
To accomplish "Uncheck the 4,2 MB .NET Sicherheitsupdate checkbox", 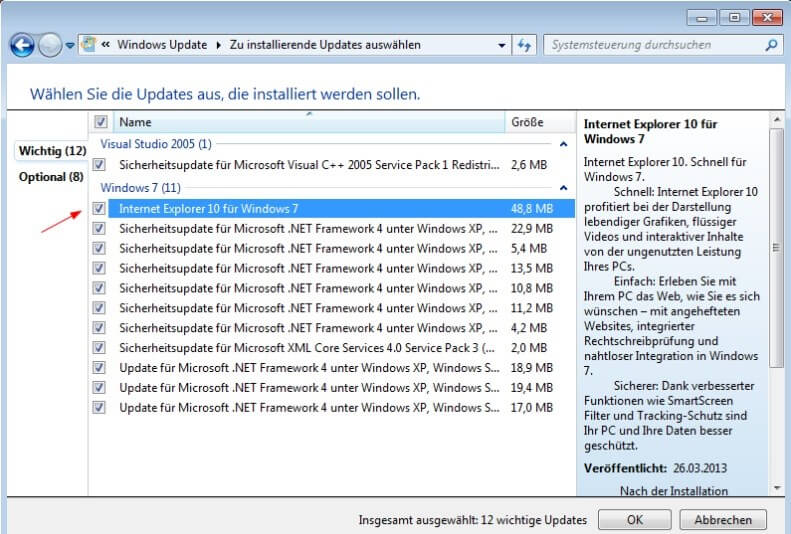I will (99, 328).
